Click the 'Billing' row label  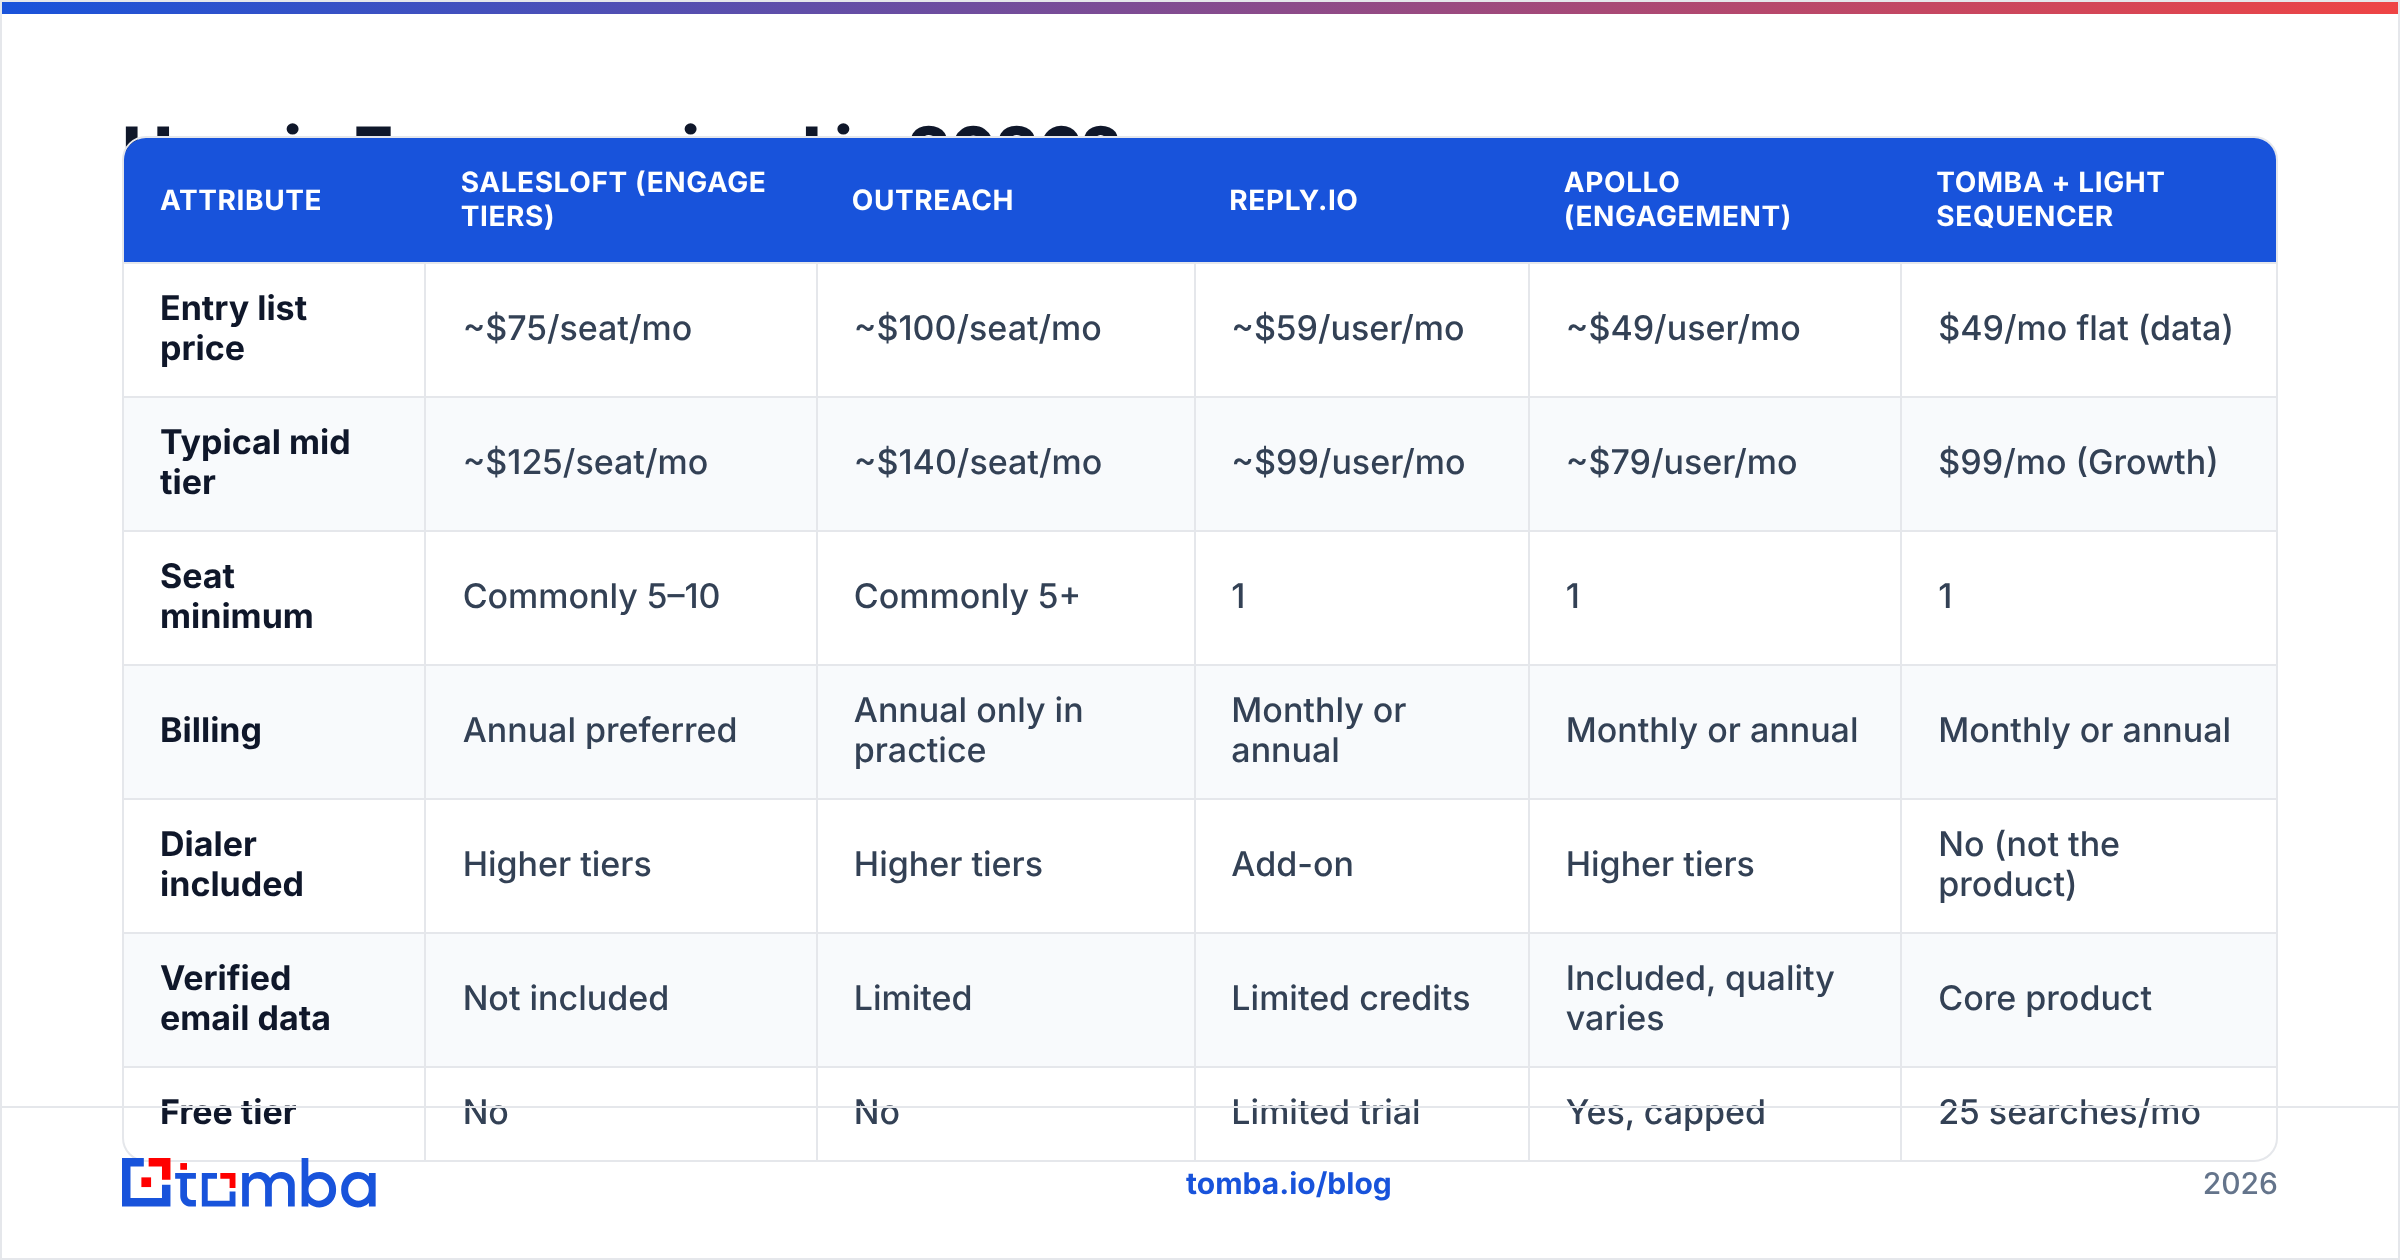[211, 730]
